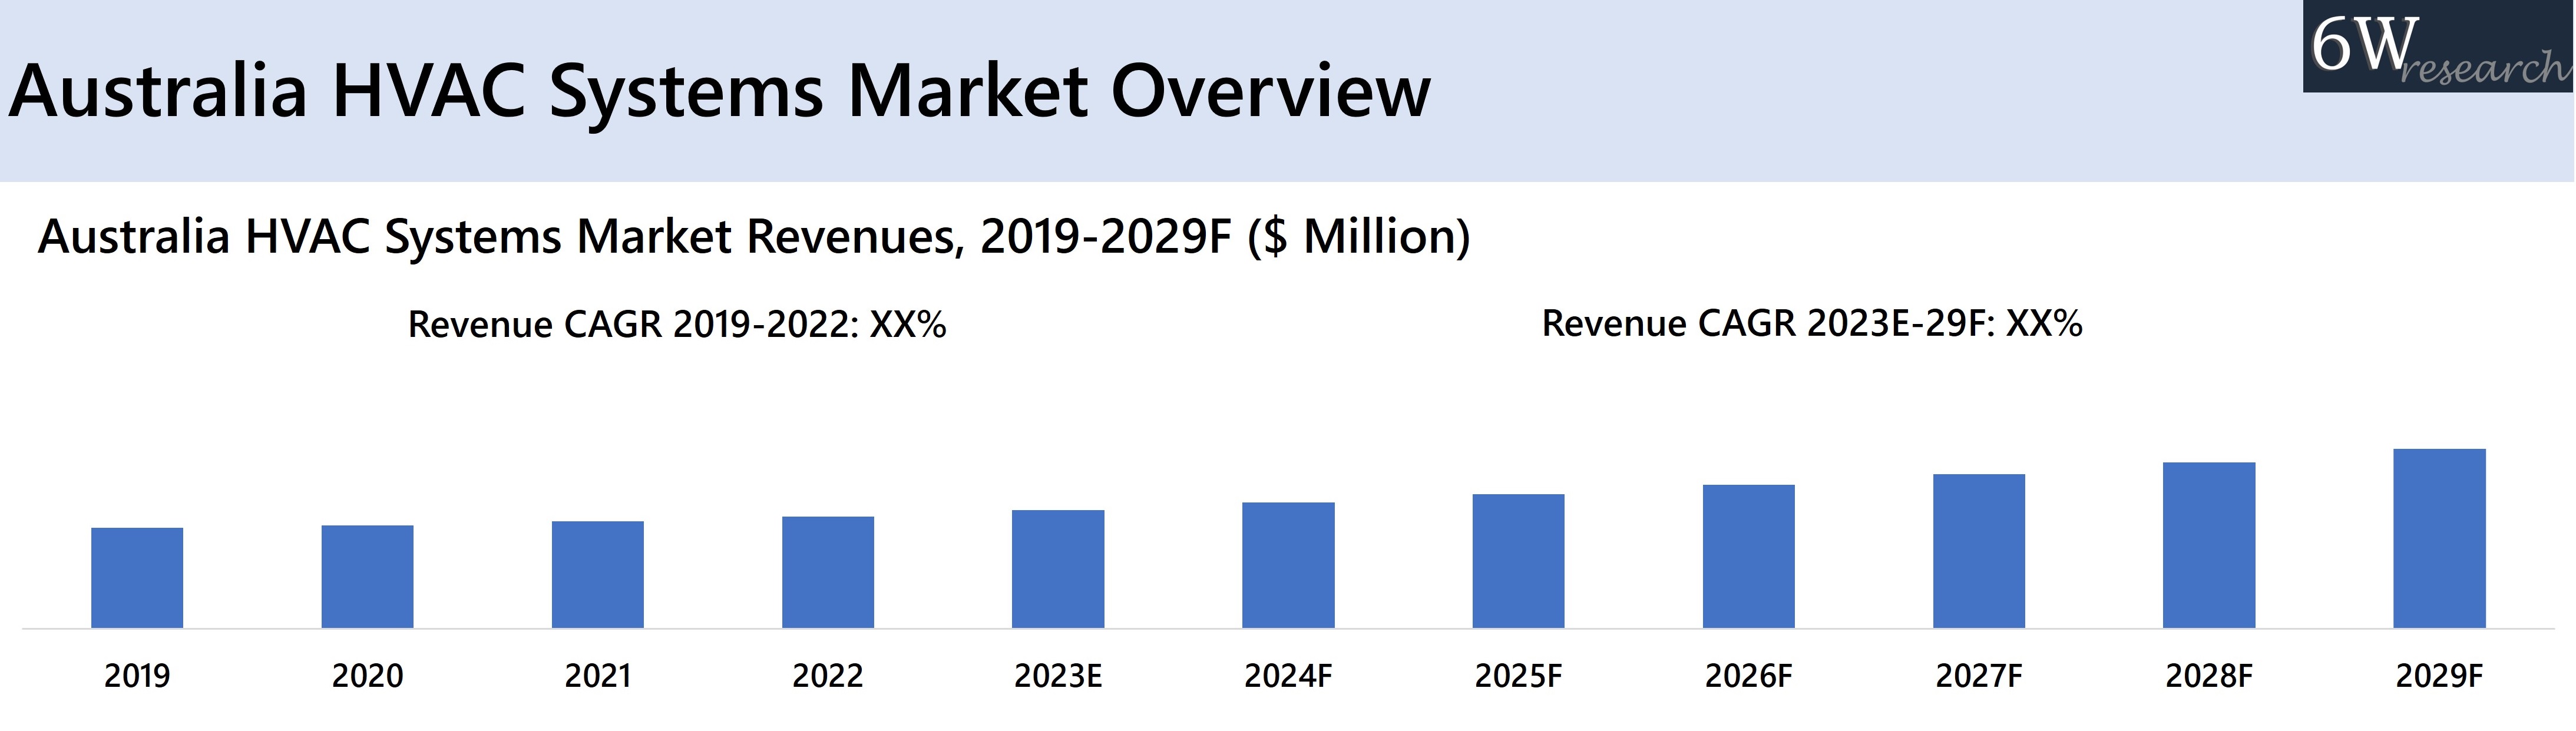2576x731 pixels.
Task: Click the 2023E revenue bar
Action: tap(1058, 569)
